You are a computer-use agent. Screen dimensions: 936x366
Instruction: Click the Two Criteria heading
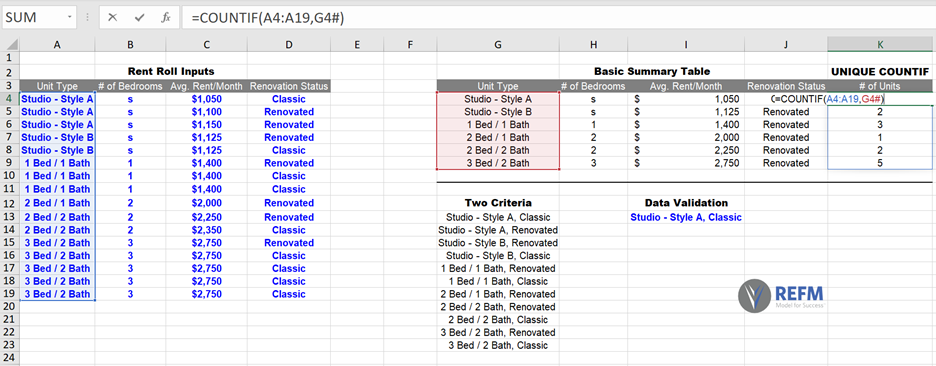[x=498, y=203]
